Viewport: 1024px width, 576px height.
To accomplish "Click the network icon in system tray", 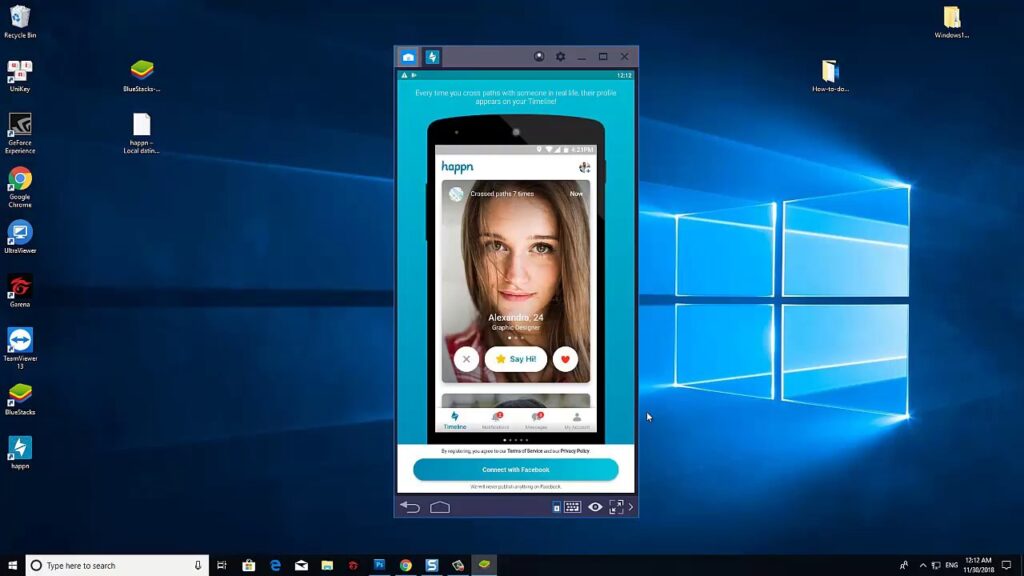I will click(936, 566).
